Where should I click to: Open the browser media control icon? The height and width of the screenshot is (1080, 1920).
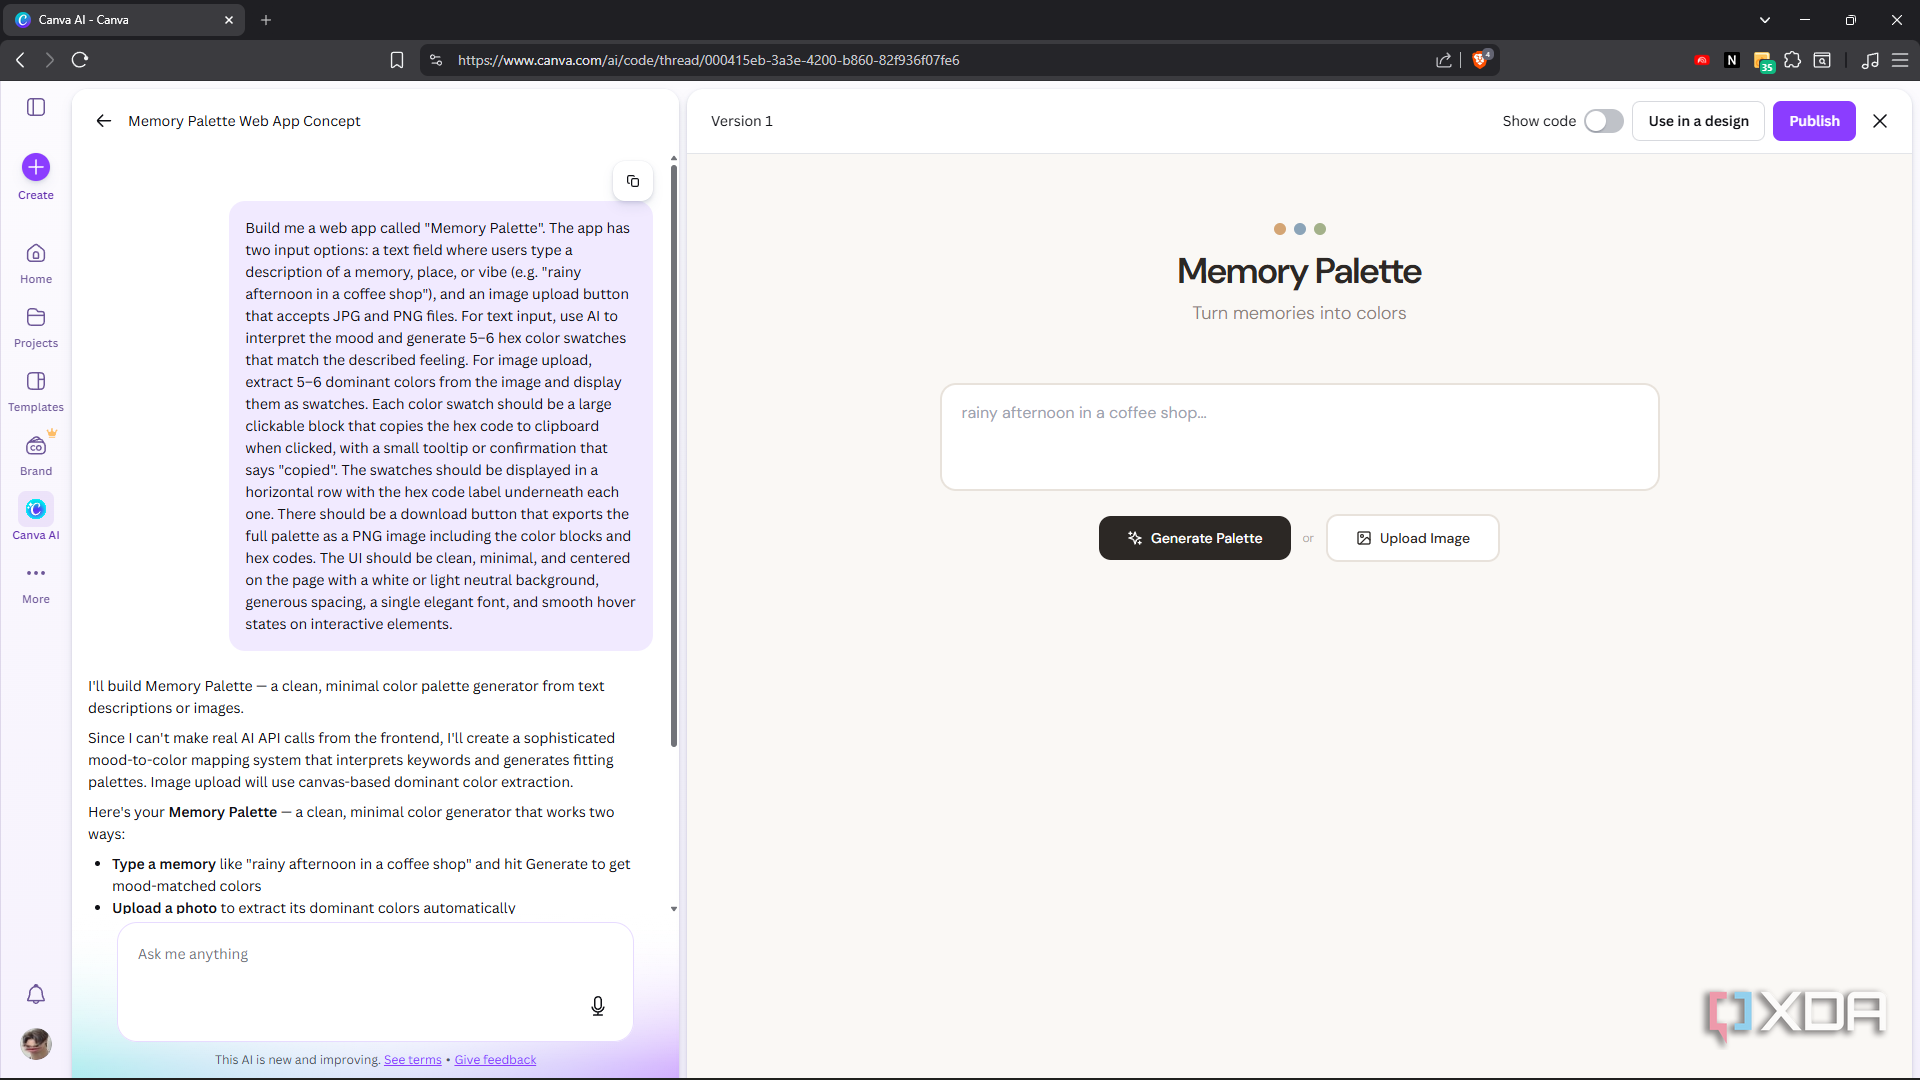point(1870,60)
